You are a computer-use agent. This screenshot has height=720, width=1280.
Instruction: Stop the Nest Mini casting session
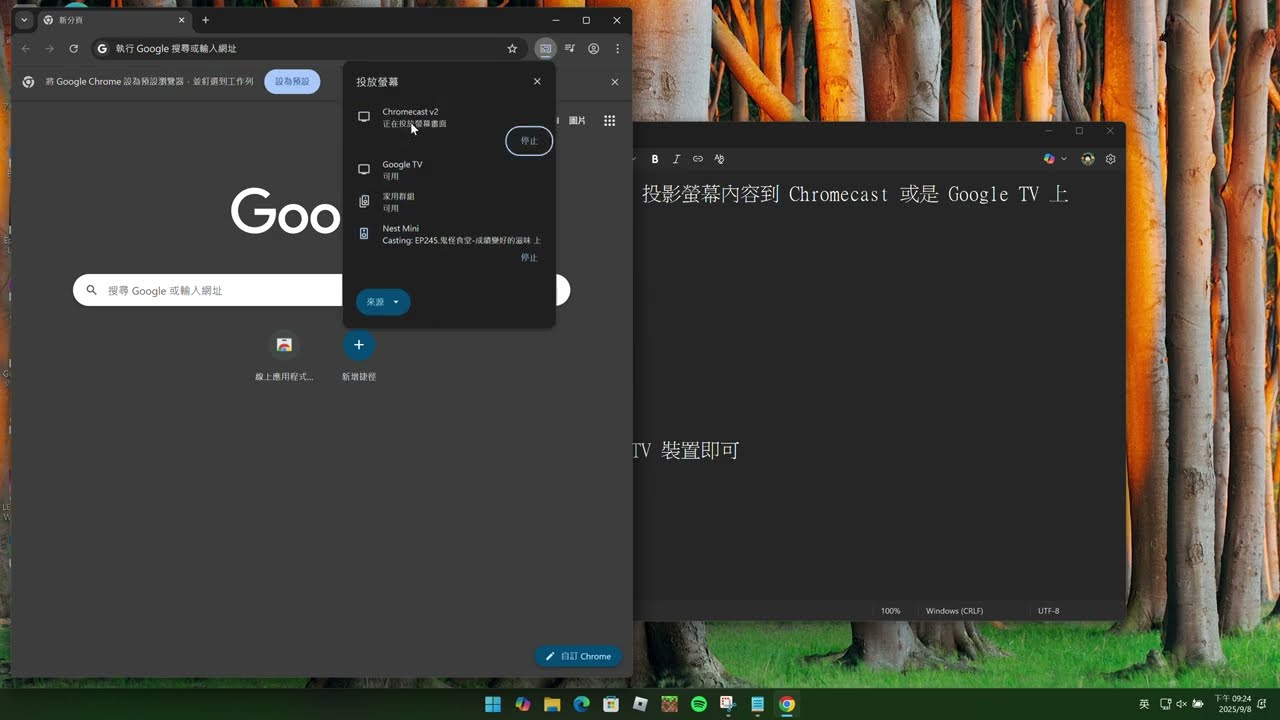[x=529, y=258]
